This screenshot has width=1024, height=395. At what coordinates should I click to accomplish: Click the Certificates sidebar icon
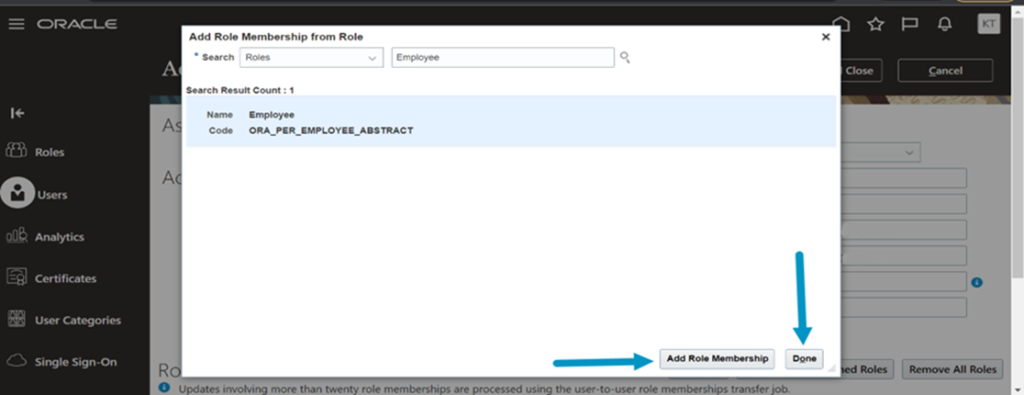pos(16,277)
